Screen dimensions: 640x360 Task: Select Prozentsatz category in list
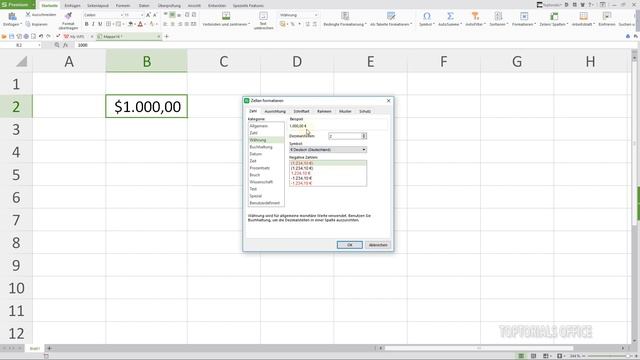click(266, 168)
